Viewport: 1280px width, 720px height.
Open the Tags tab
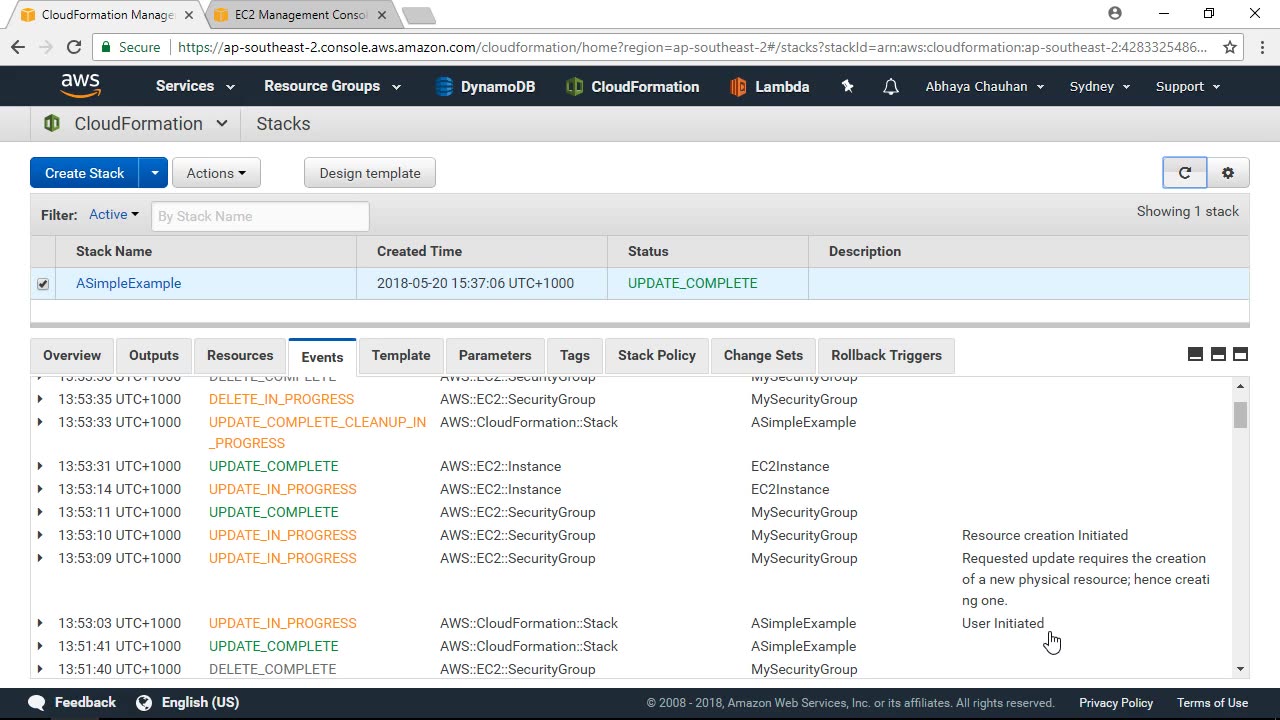pos(575,356)
